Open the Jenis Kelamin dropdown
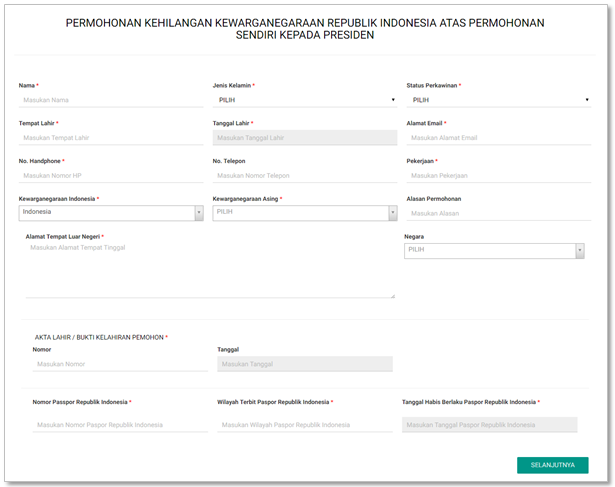This screenshot has width=615, height=487. (304, 100)
